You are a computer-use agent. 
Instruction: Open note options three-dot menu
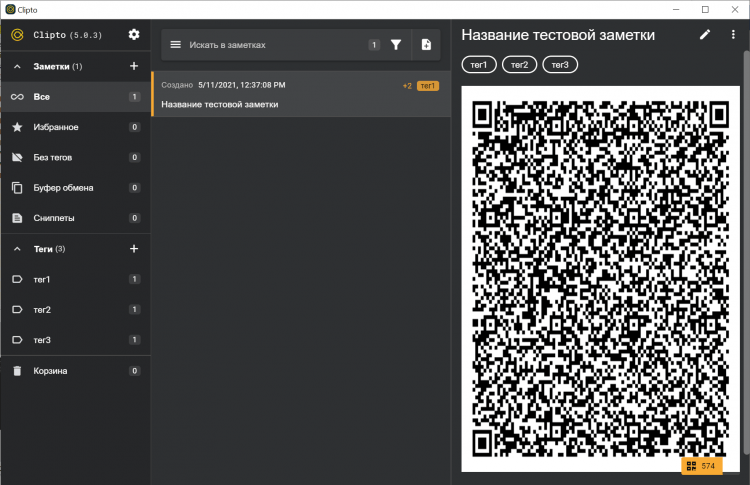tap(732, 35)
